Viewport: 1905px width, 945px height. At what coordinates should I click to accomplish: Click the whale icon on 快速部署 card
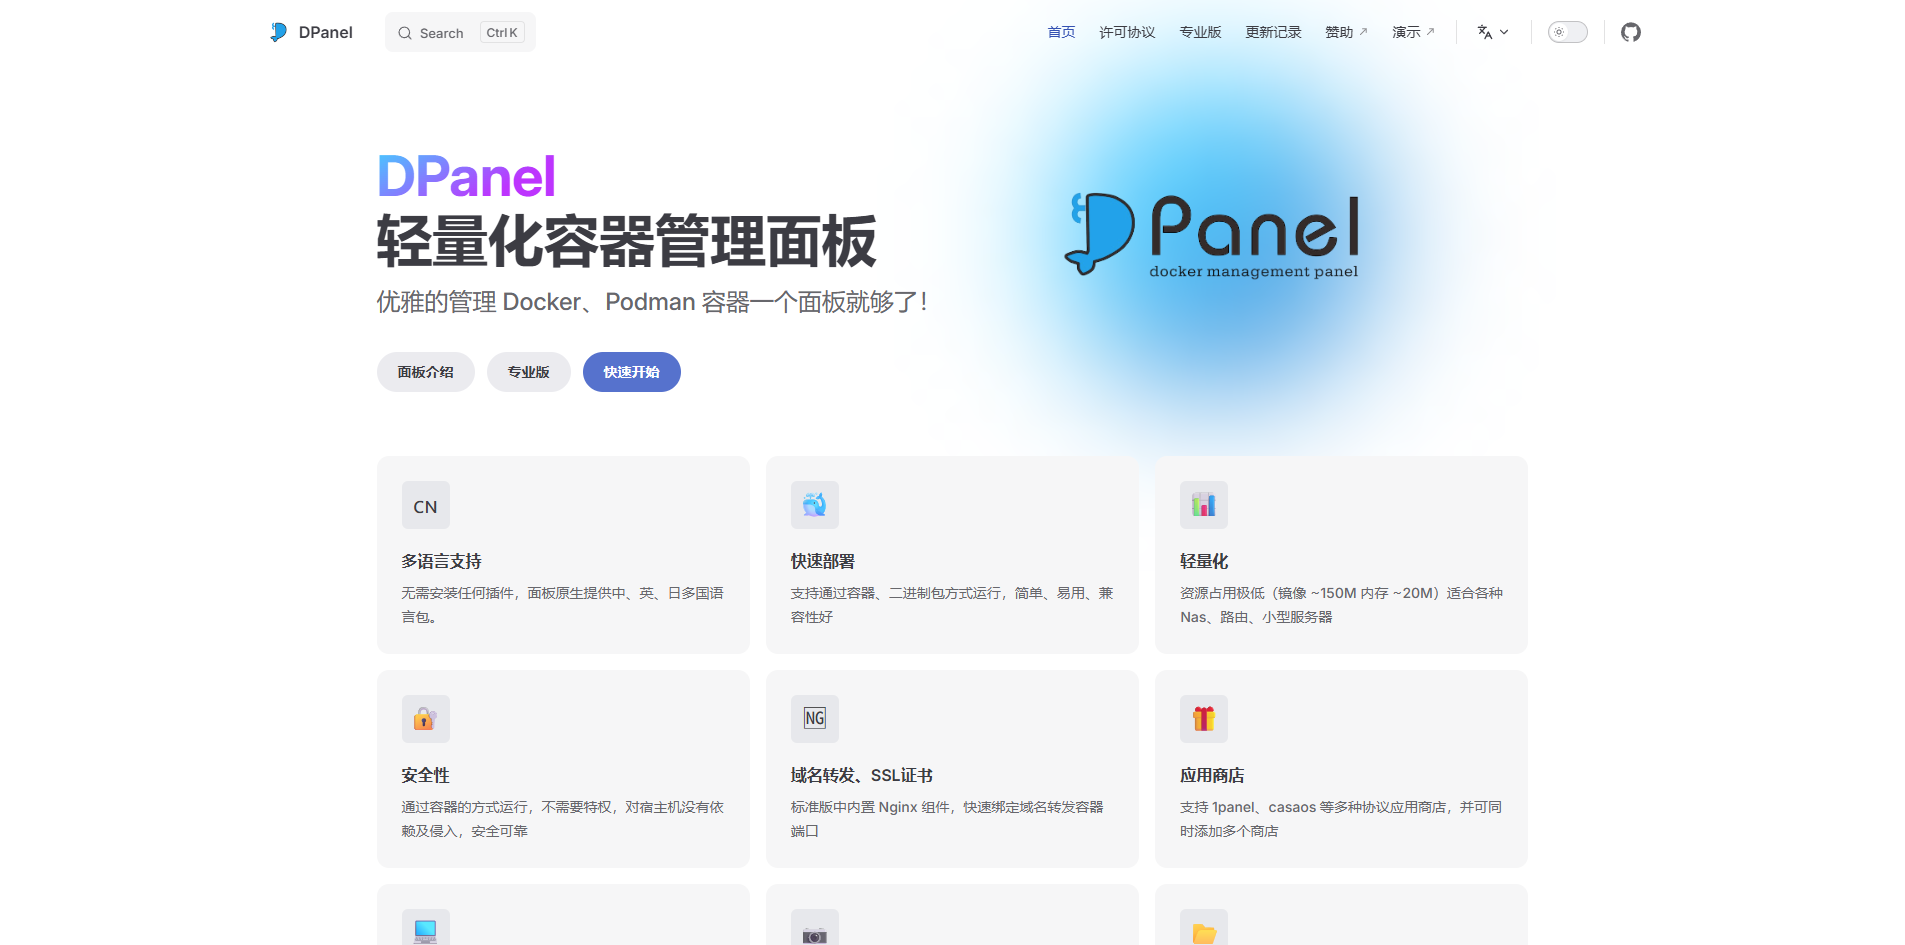(x=815, y=505)
